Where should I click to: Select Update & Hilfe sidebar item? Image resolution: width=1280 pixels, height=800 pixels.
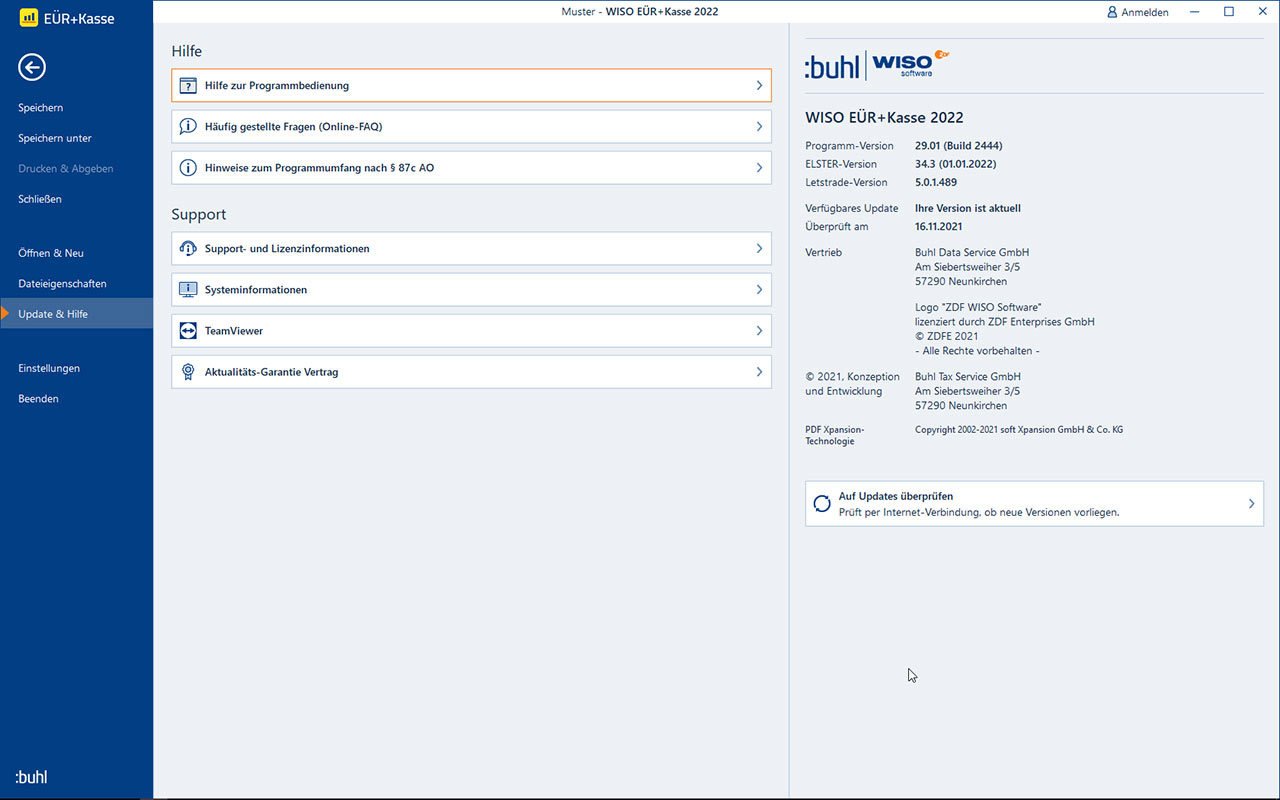pos(77,314)
